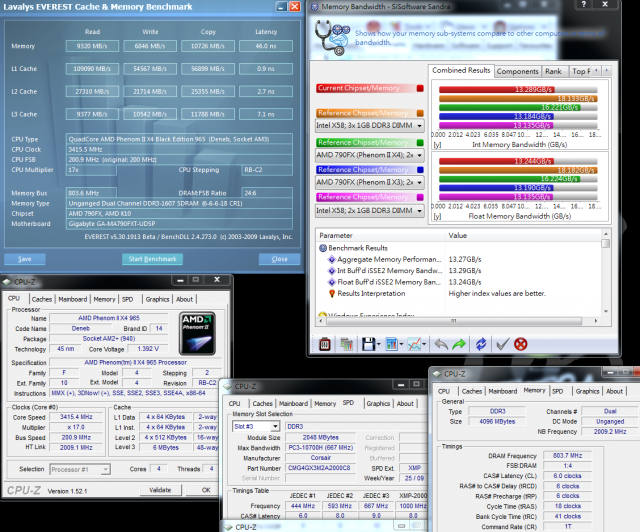Click the blue refresh arrows icon in Sandra
Viewport: 640px width, 532px height.
[481, 344]
